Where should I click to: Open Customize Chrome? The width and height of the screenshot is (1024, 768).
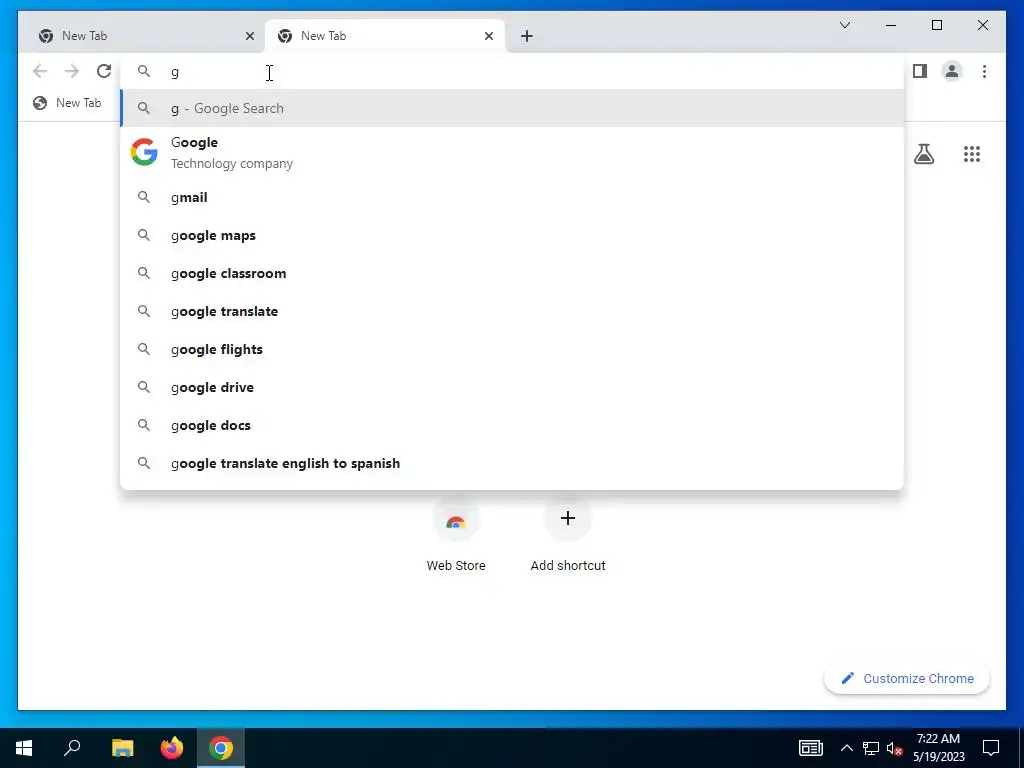point(907,679)
